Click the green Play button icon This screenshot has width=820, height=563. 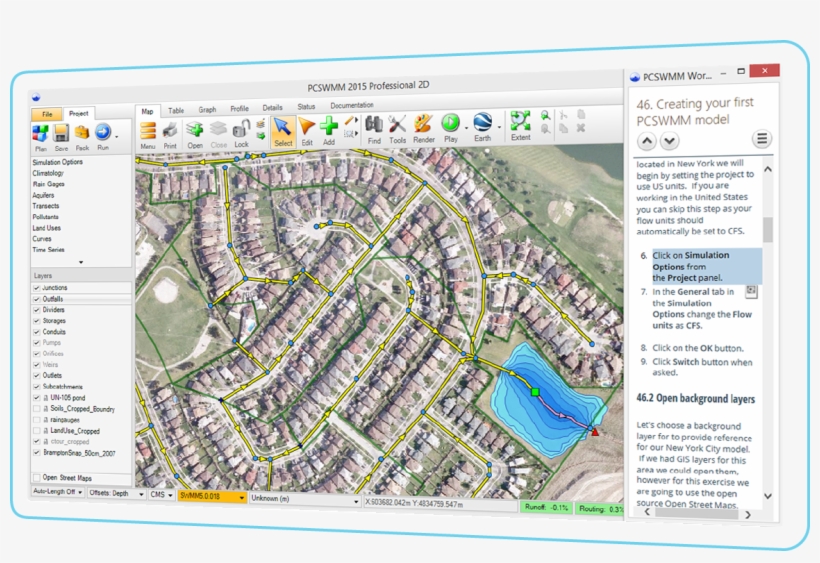tap(450, 123)
